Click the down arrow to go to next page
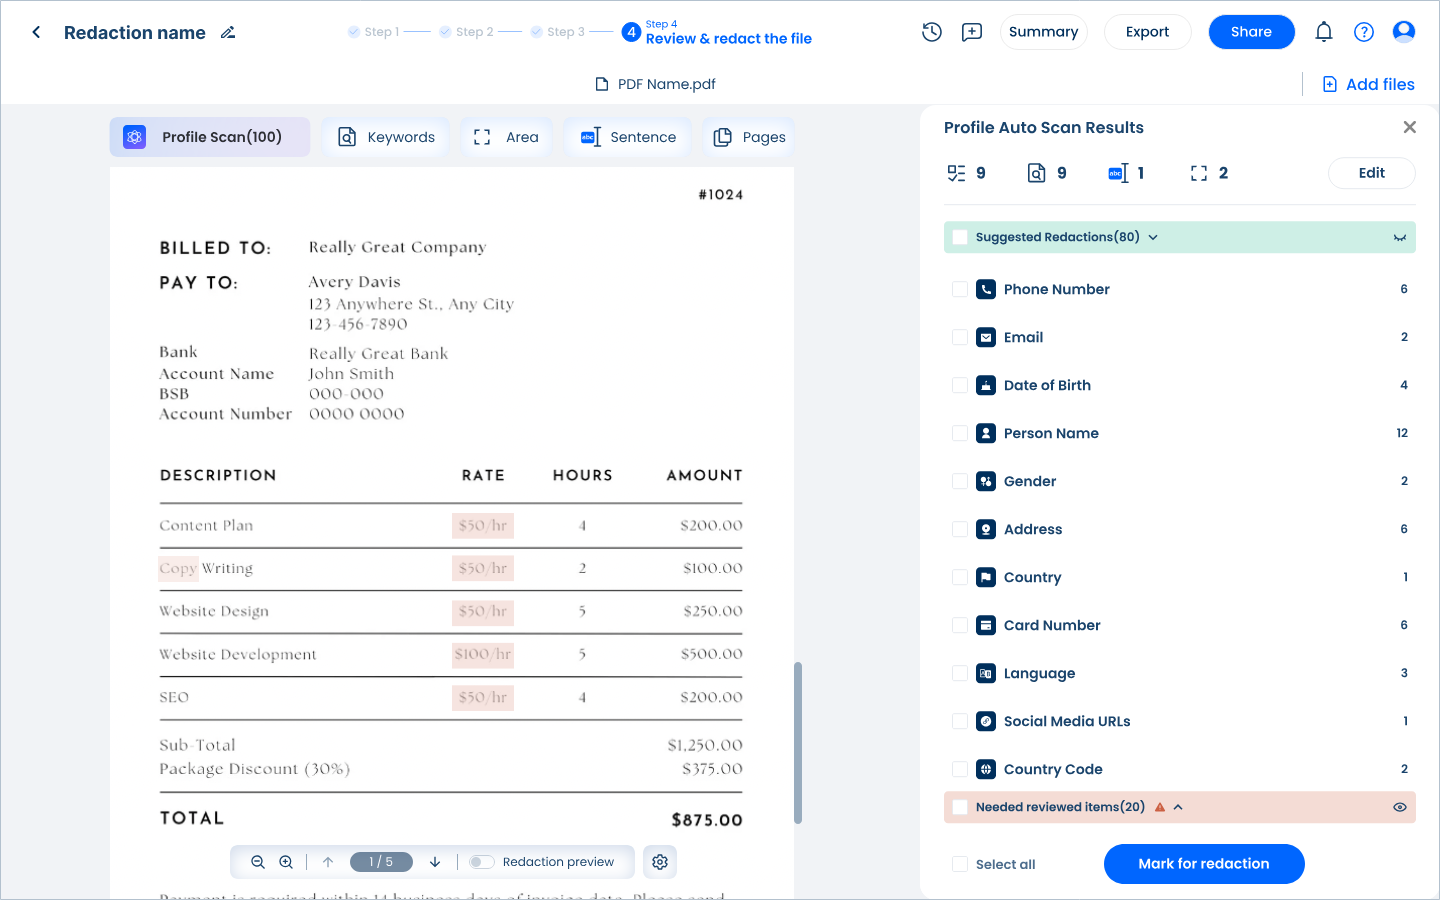1440x900 pixels. pos(434,861)
